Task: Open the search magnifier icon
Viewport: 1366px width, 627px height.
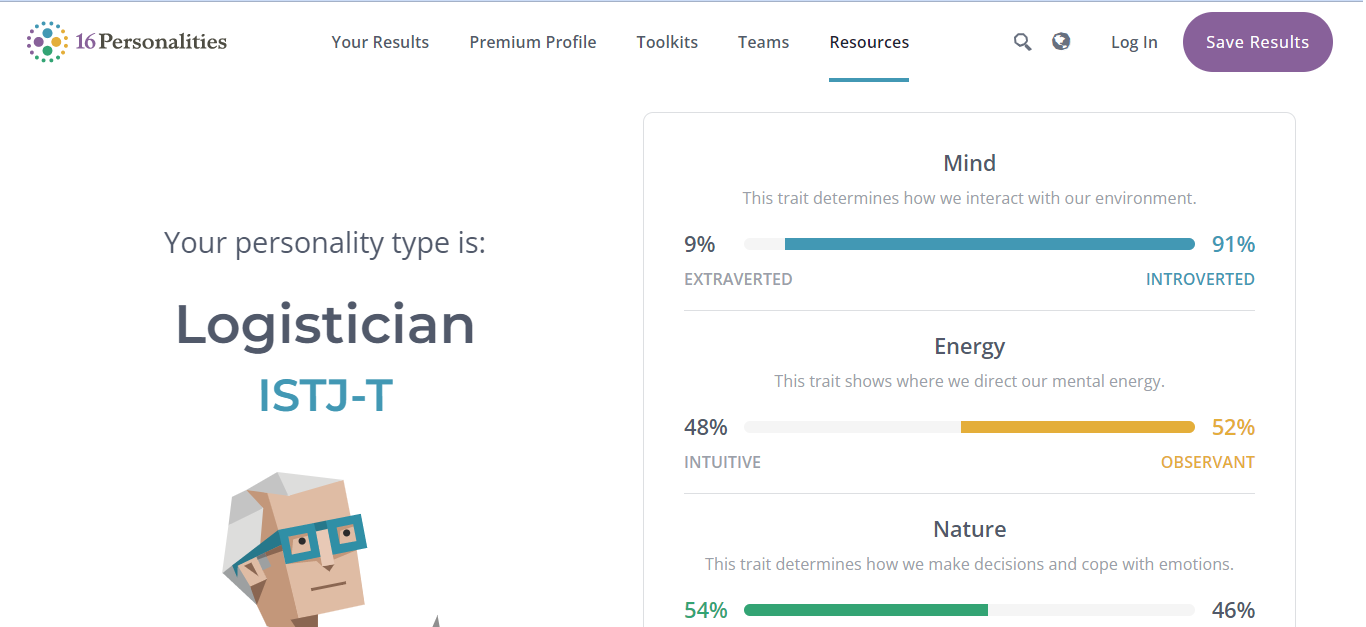Action: pyautogui.click(x=1022, y=42)
